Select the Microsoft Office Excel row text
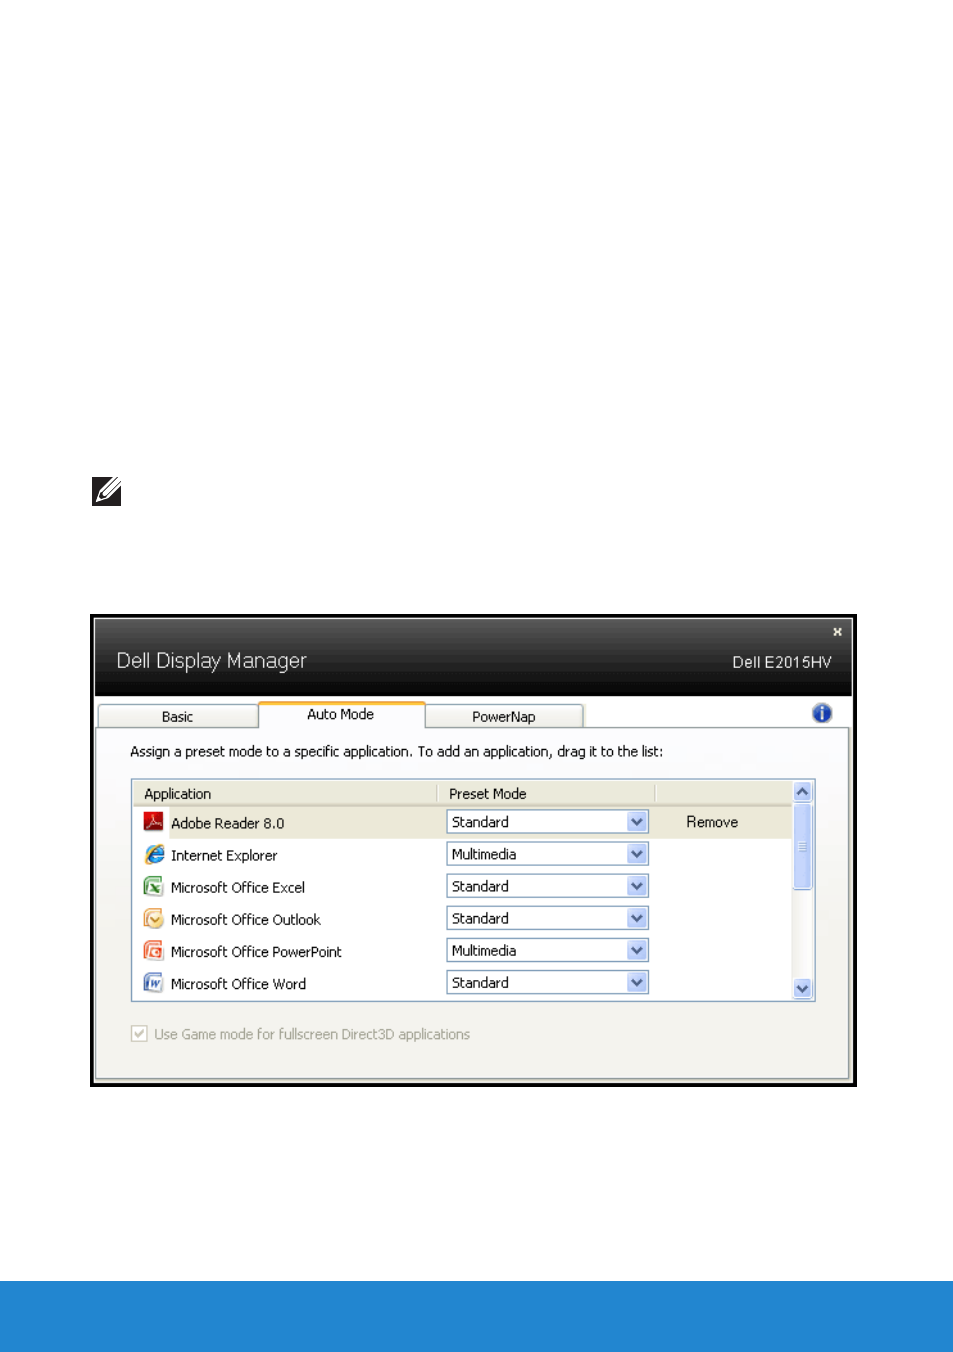 (238, 887)
